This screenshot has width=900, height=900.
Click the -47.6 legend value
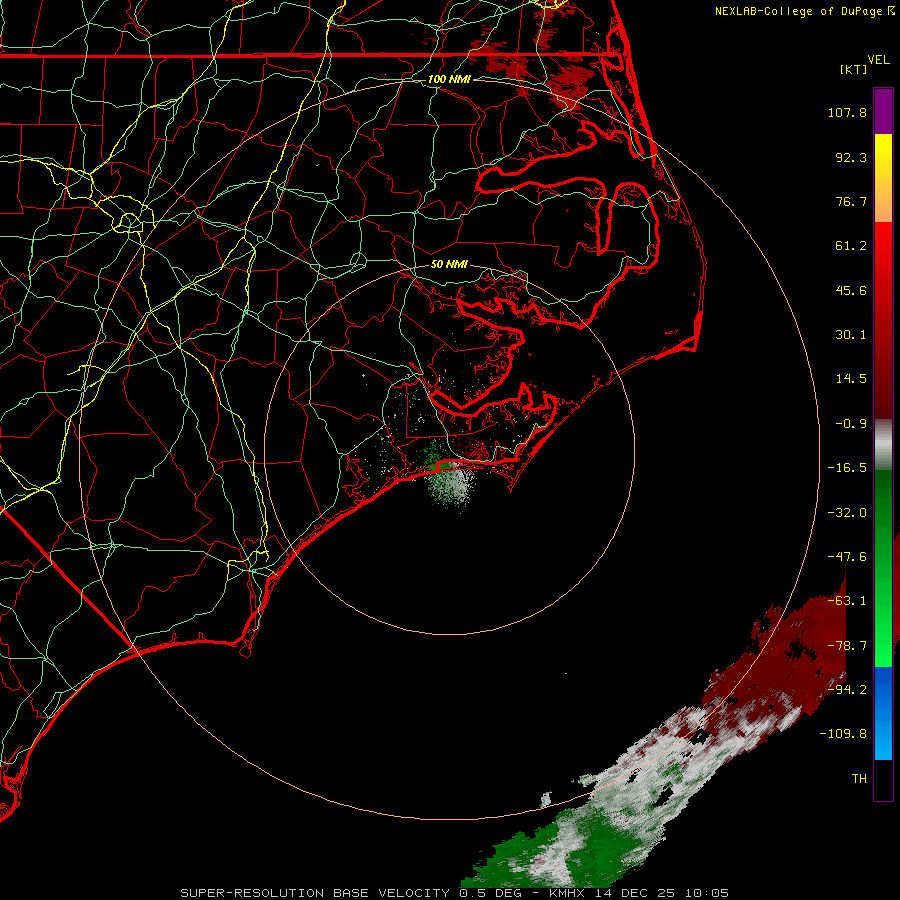(847, 557)
